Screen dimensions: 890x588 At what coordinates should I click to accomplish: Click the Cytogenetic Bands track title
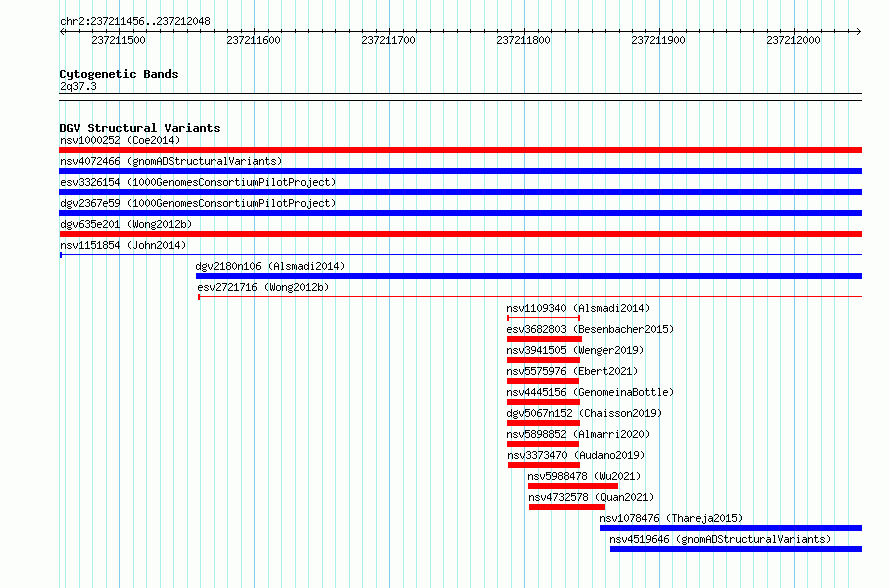(x=119, y=74)
